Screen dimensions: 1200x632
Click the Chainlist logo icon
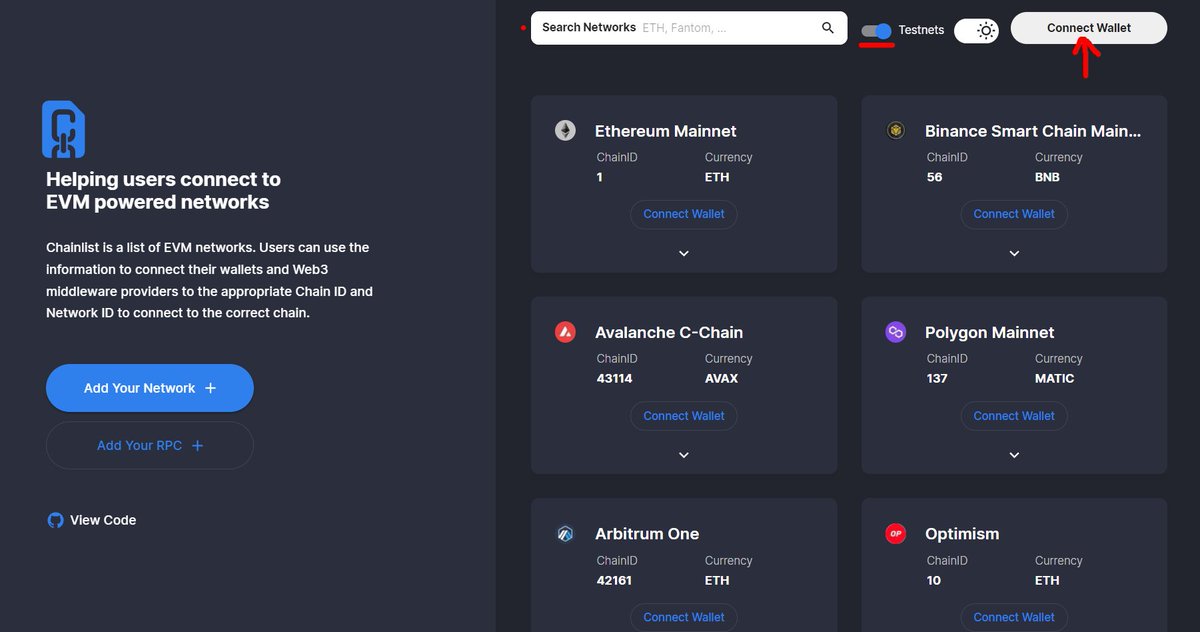tap(63, 129)
